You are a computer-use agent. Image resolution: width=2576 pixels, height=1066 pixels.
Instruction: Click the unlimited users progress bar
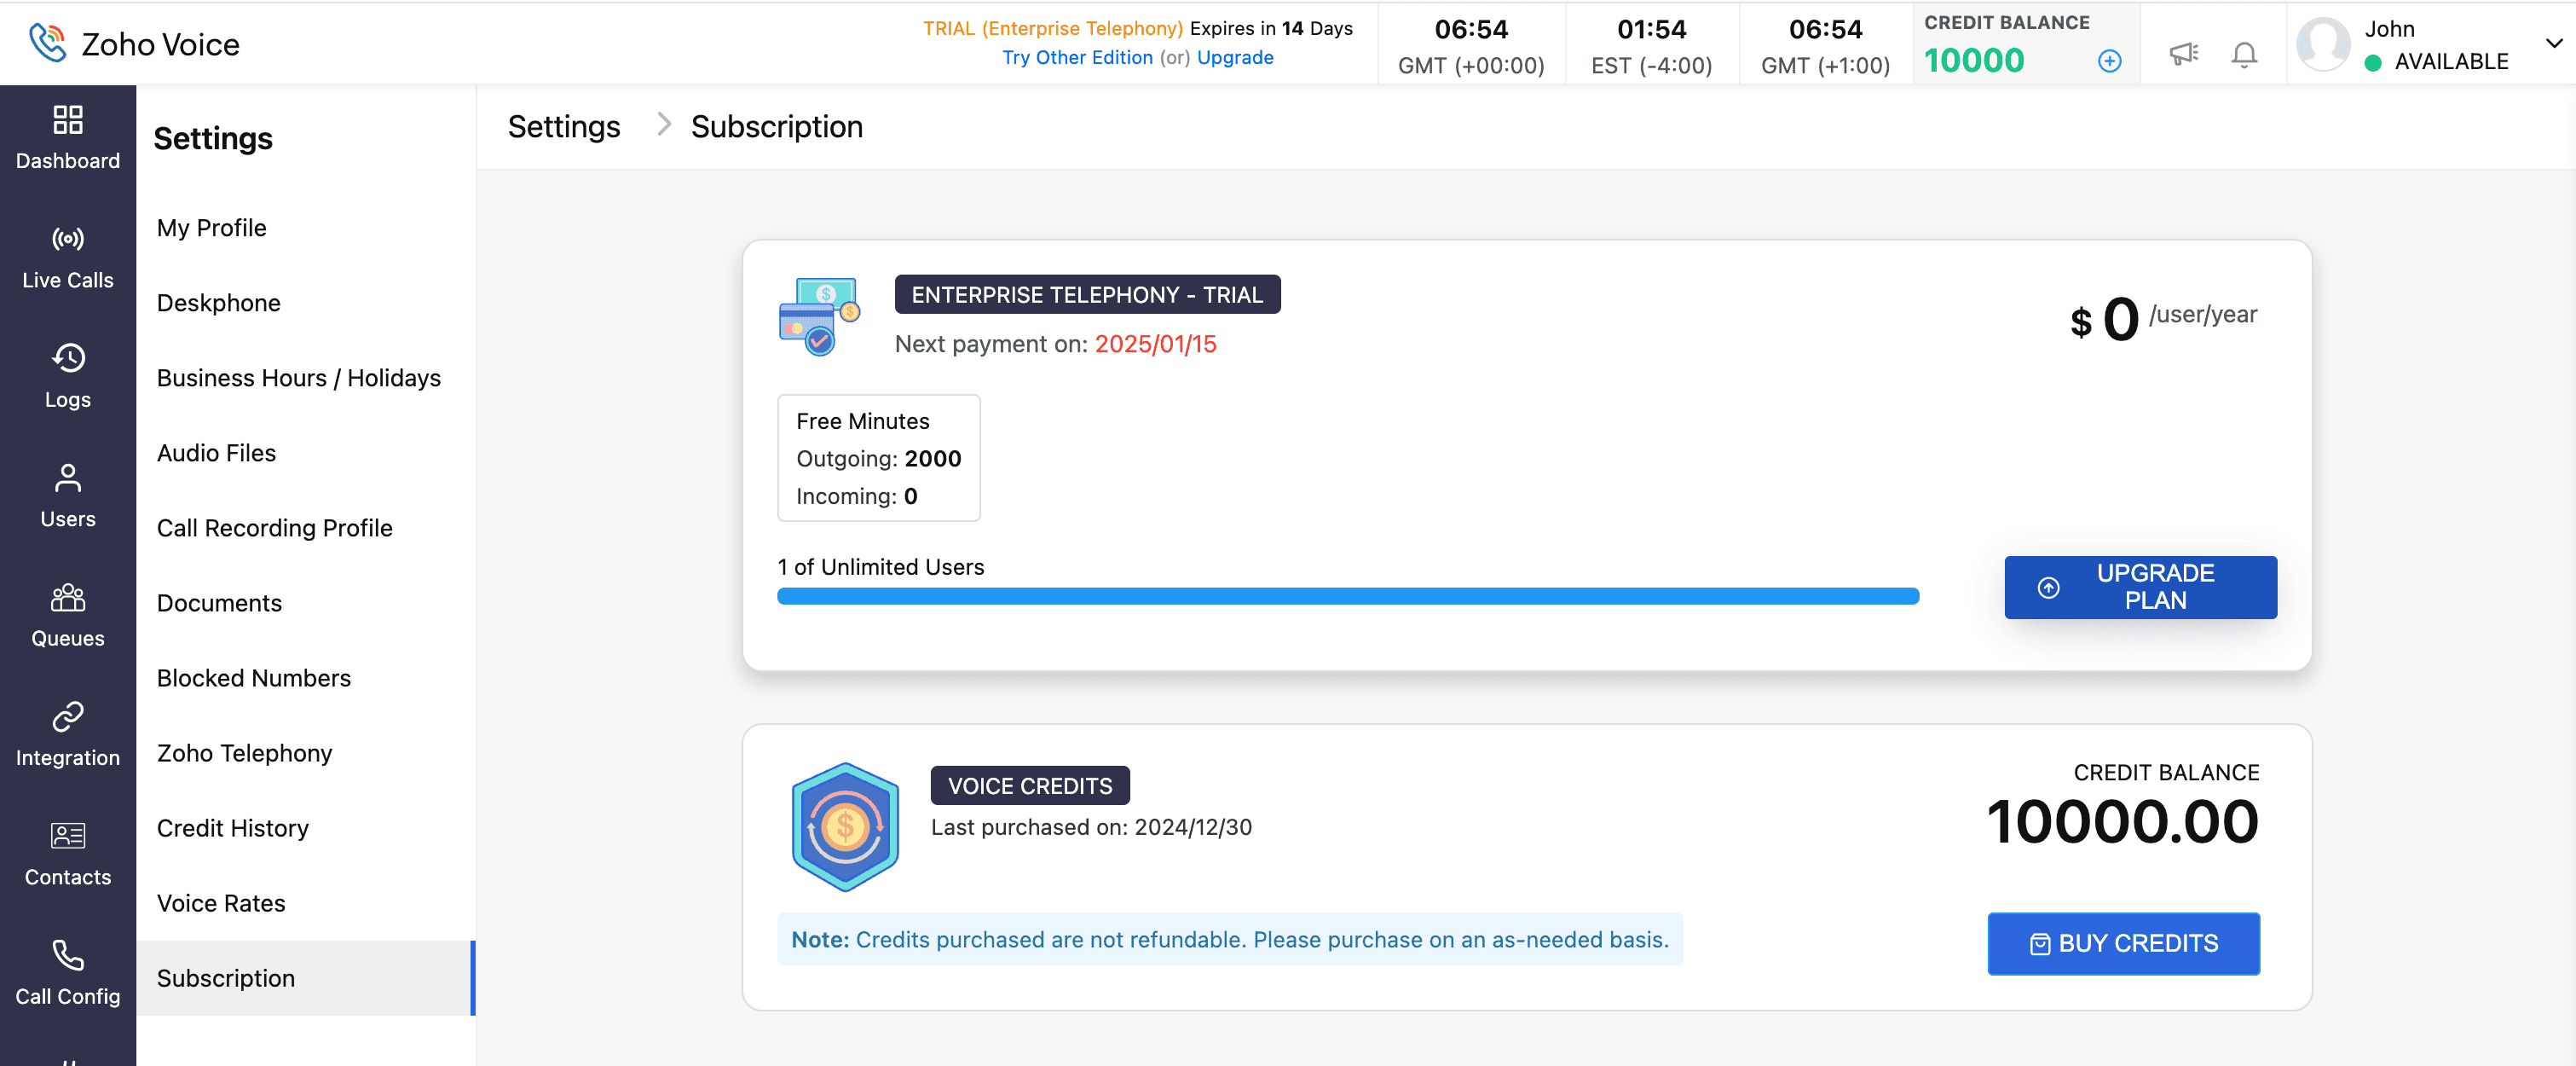point(1347,597)
